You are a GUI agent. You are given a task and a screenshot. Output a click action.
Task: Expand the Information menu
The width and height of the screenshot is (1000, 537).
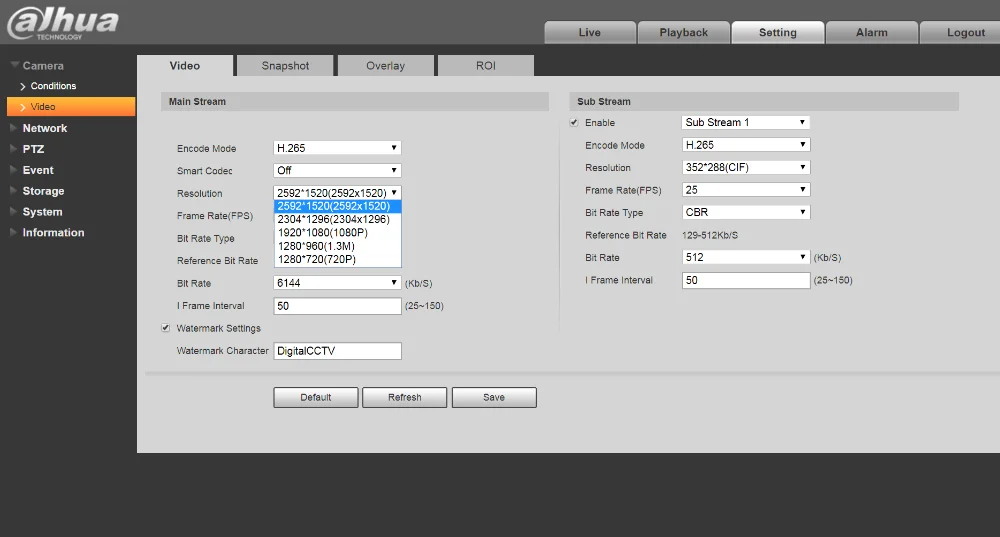pyautogui.click(x=53, y=233)
